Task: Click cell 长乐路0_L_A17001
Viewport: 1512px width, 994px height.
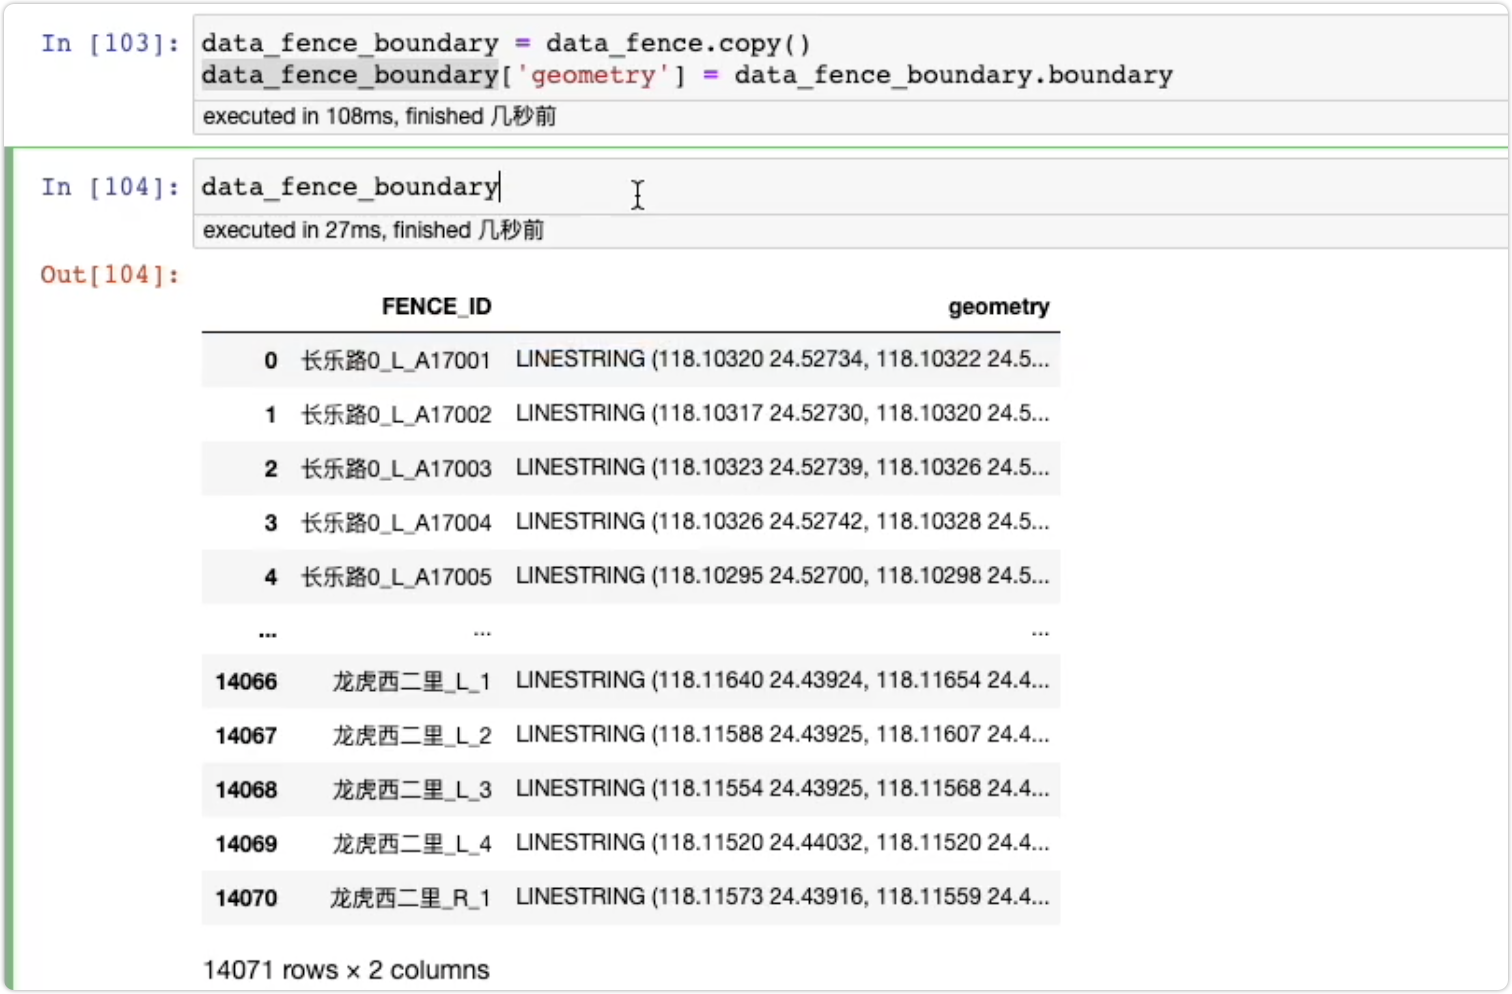Action: click(x=396, y=360)
